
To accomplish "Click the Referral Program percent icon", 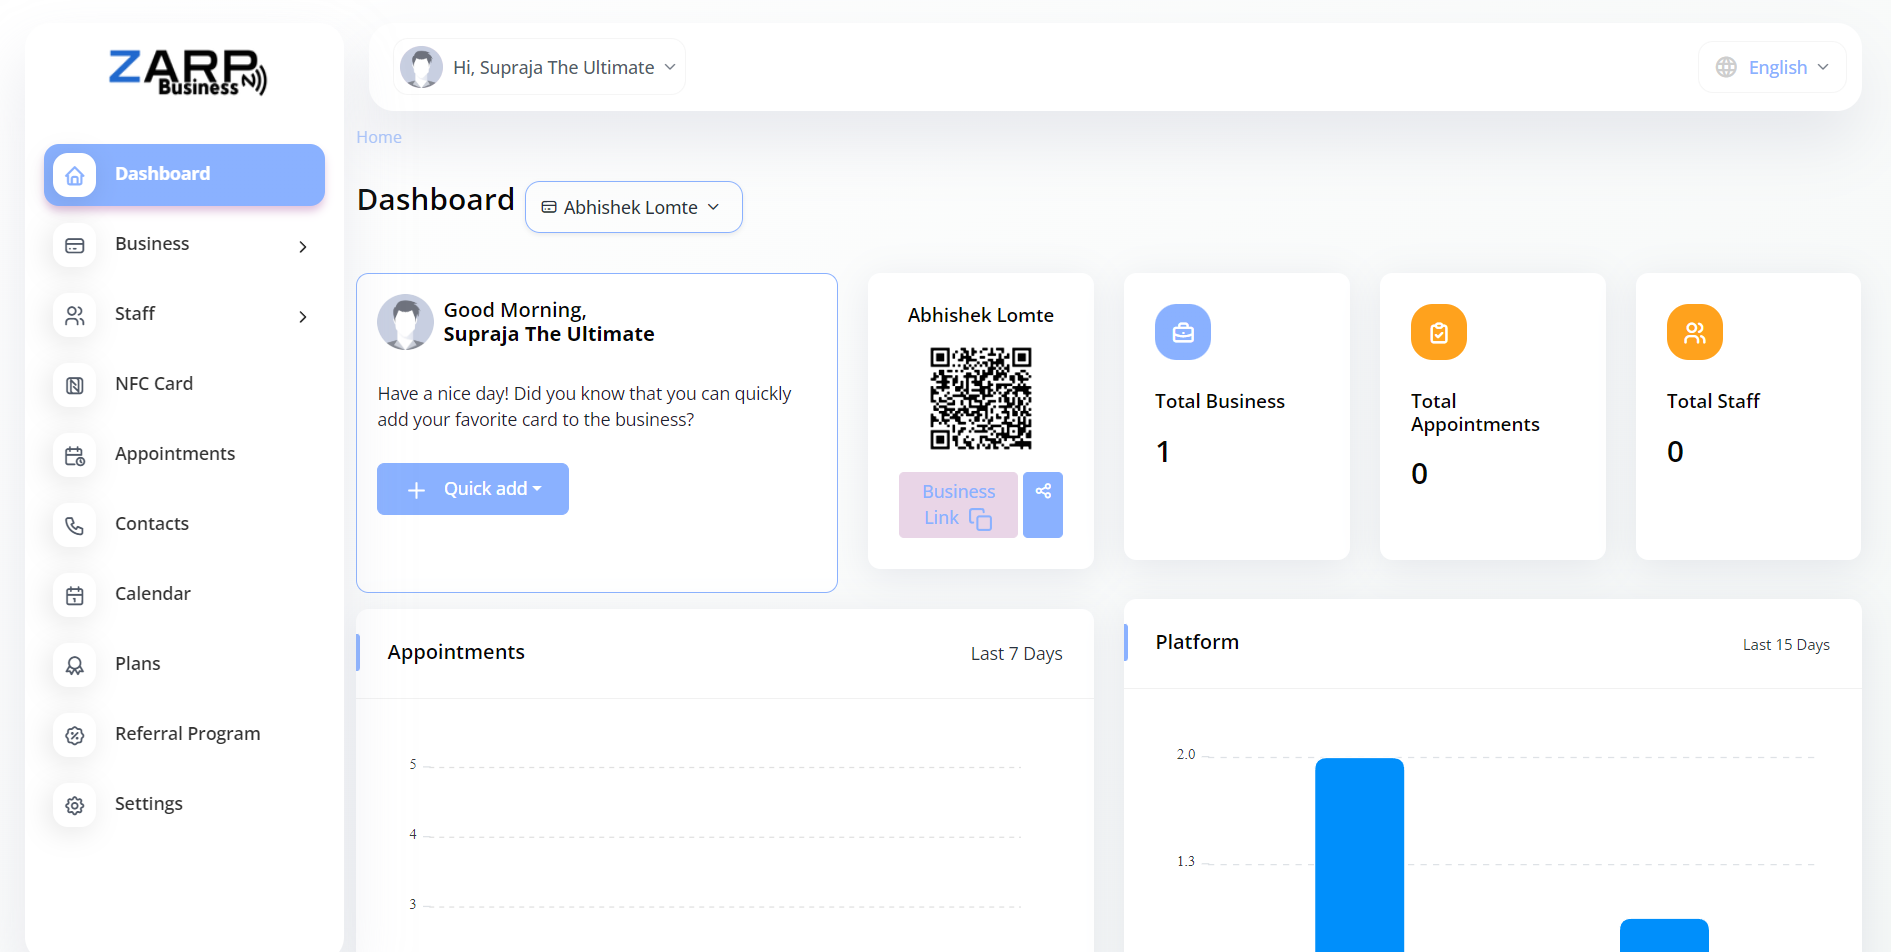I will click(x=75, y=735).
